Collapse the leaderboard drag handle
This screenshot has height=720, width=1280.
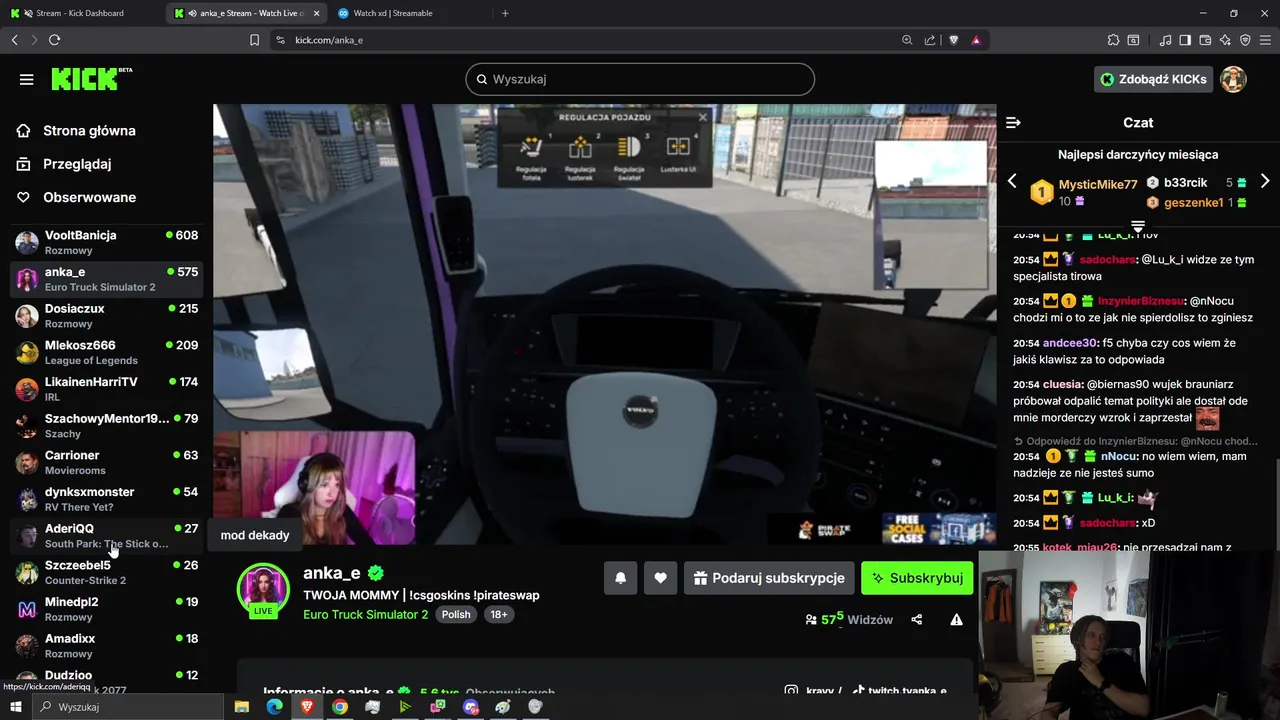point(1137,226)
